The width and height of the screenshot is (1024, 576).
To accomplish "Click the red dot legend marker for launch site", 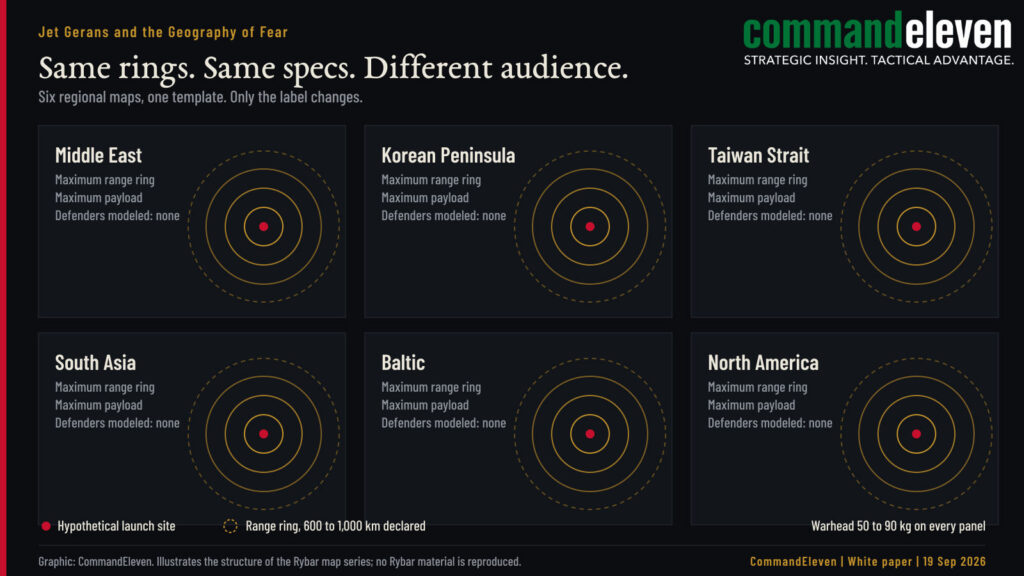I will pyautogui.click(x=46, y=526).
